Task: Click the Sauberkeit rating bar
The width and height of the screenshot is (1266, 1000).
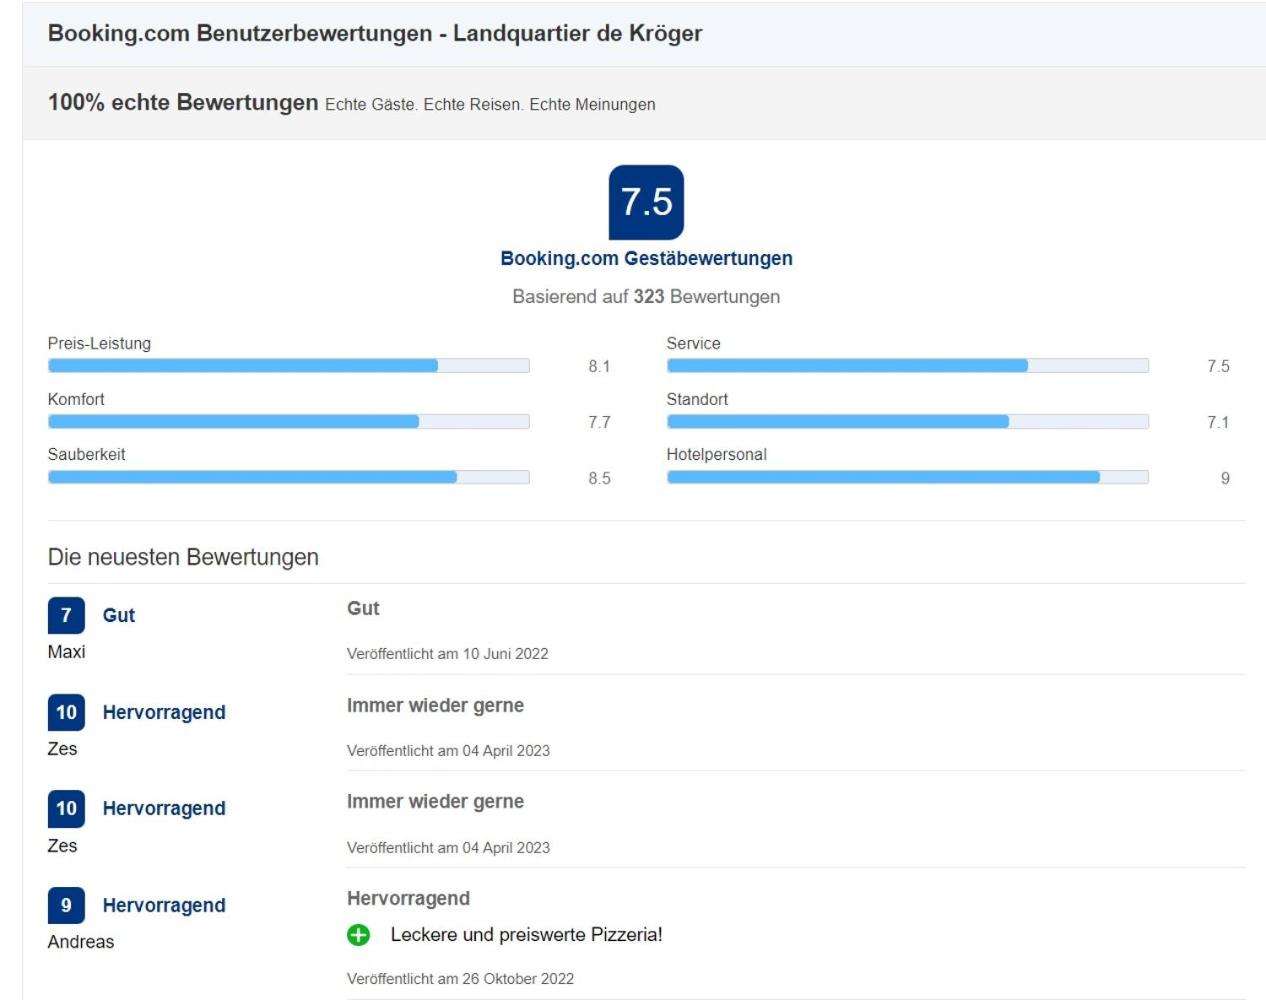Action: pyautogui.click(x=288, y=477)
